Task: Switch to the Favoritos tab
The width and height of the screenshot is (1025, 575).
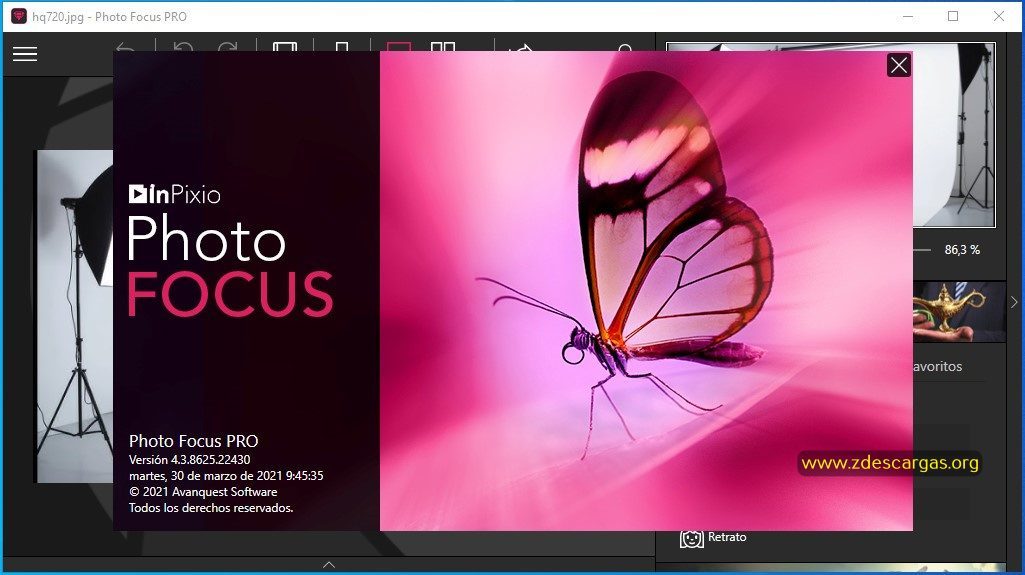Action: [938, 367]
